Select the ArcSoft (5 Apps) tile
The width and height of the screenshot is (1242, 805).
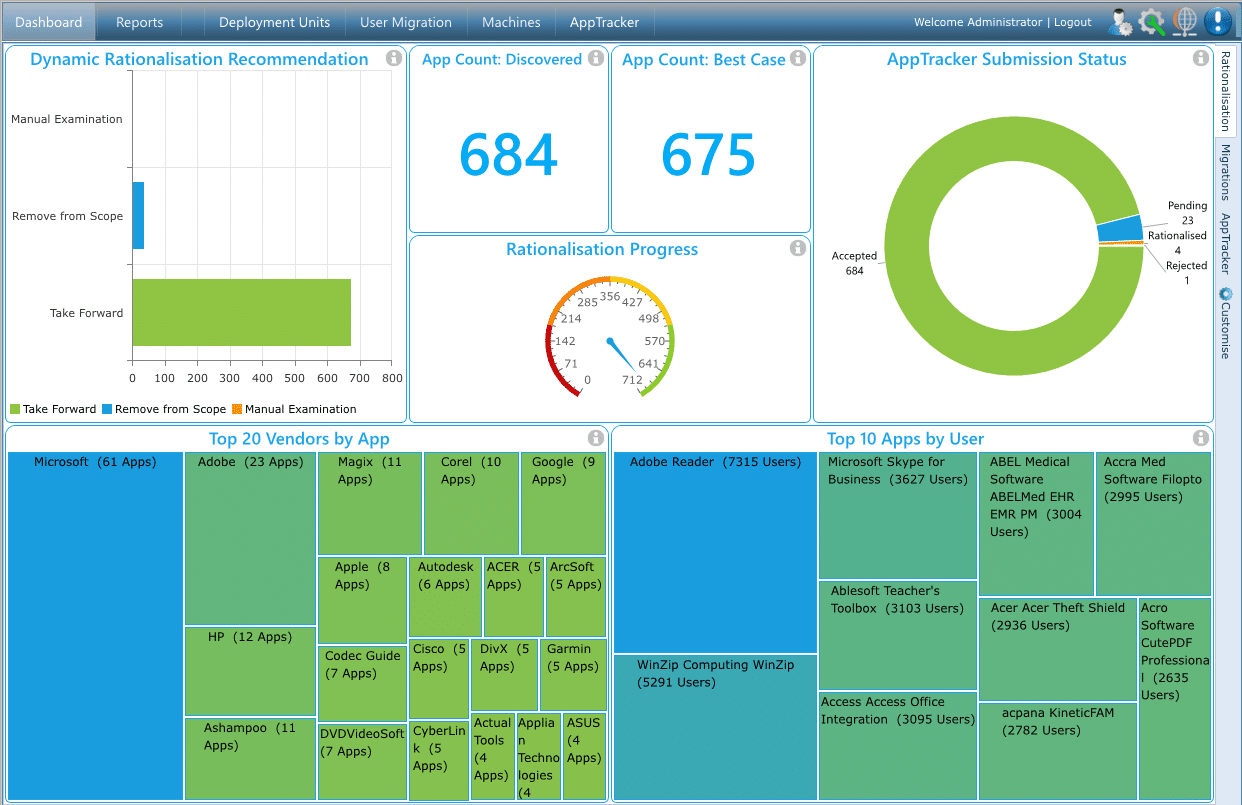pyautogui.click(x=576, y=597)
